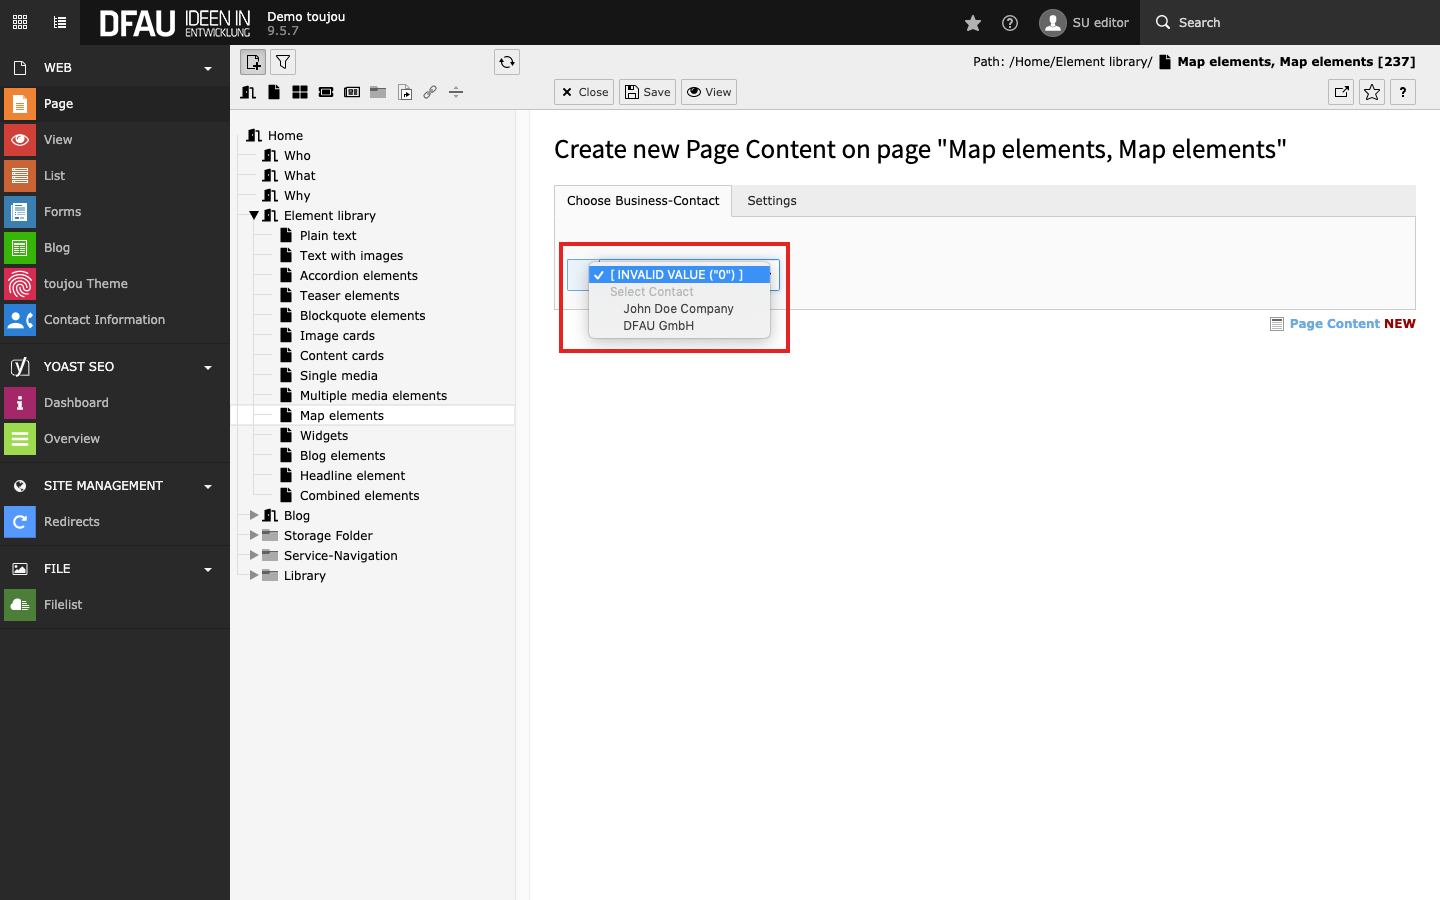This screenshot has height=900, width=1440.
Task: Click the refresh page tree icon
Action: 507,62
